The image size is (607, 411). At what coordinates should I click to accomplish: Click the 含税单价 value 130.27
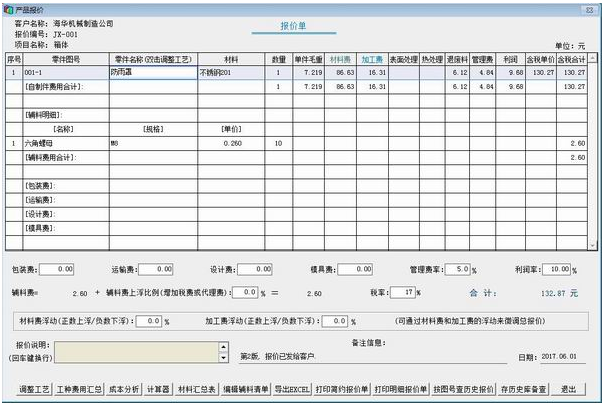click(x=541, y=72)
